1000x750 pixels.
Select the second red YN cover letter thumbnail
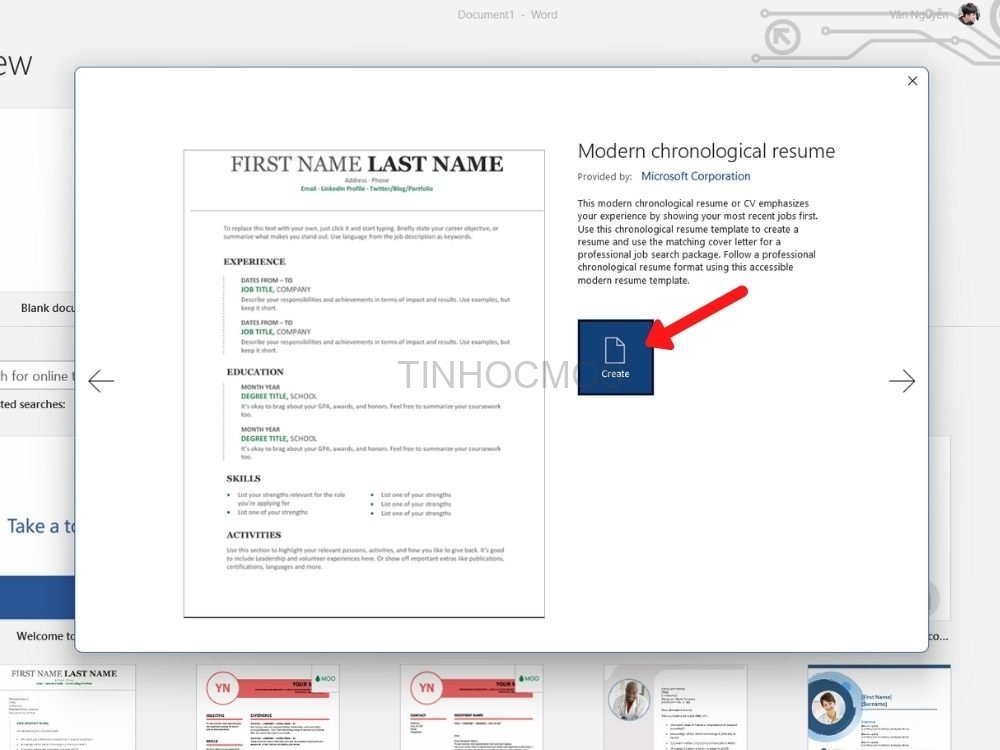[x=472, y=707]
